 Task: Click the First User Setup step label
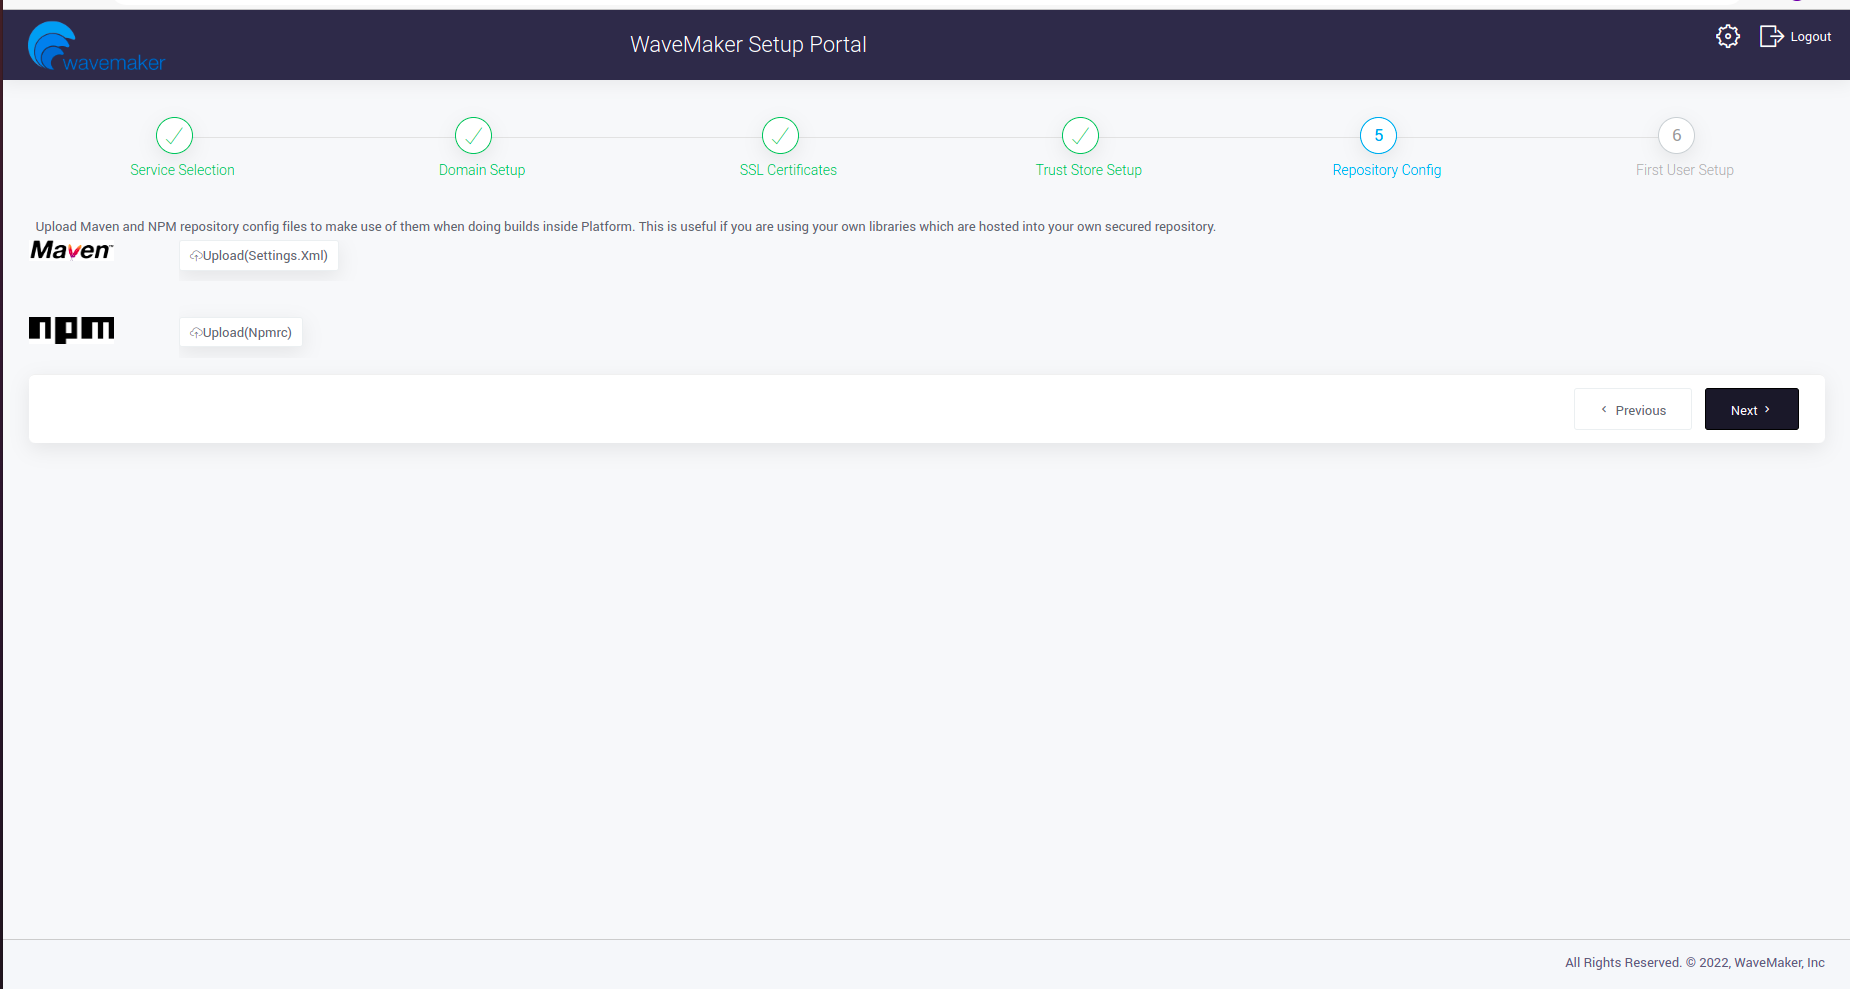coord(1684,170)
